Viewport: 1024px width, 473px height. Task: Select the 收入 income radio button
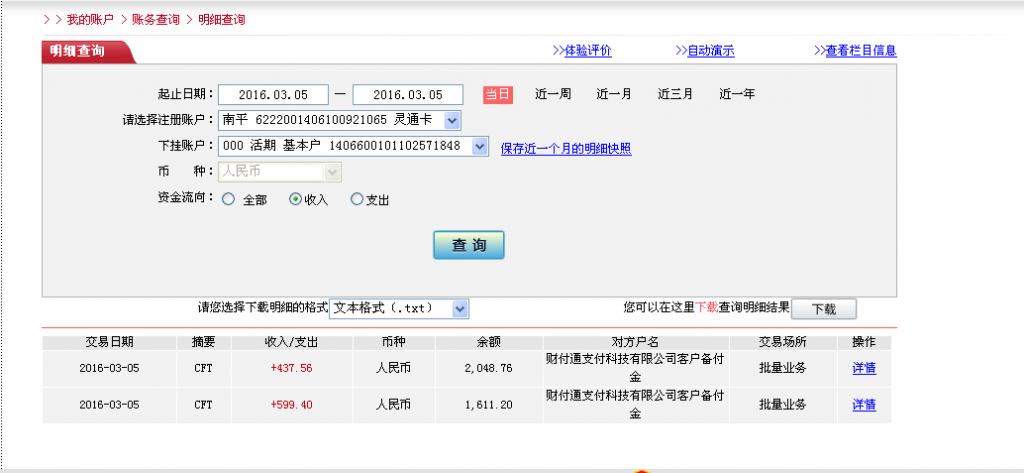point(295,199)
